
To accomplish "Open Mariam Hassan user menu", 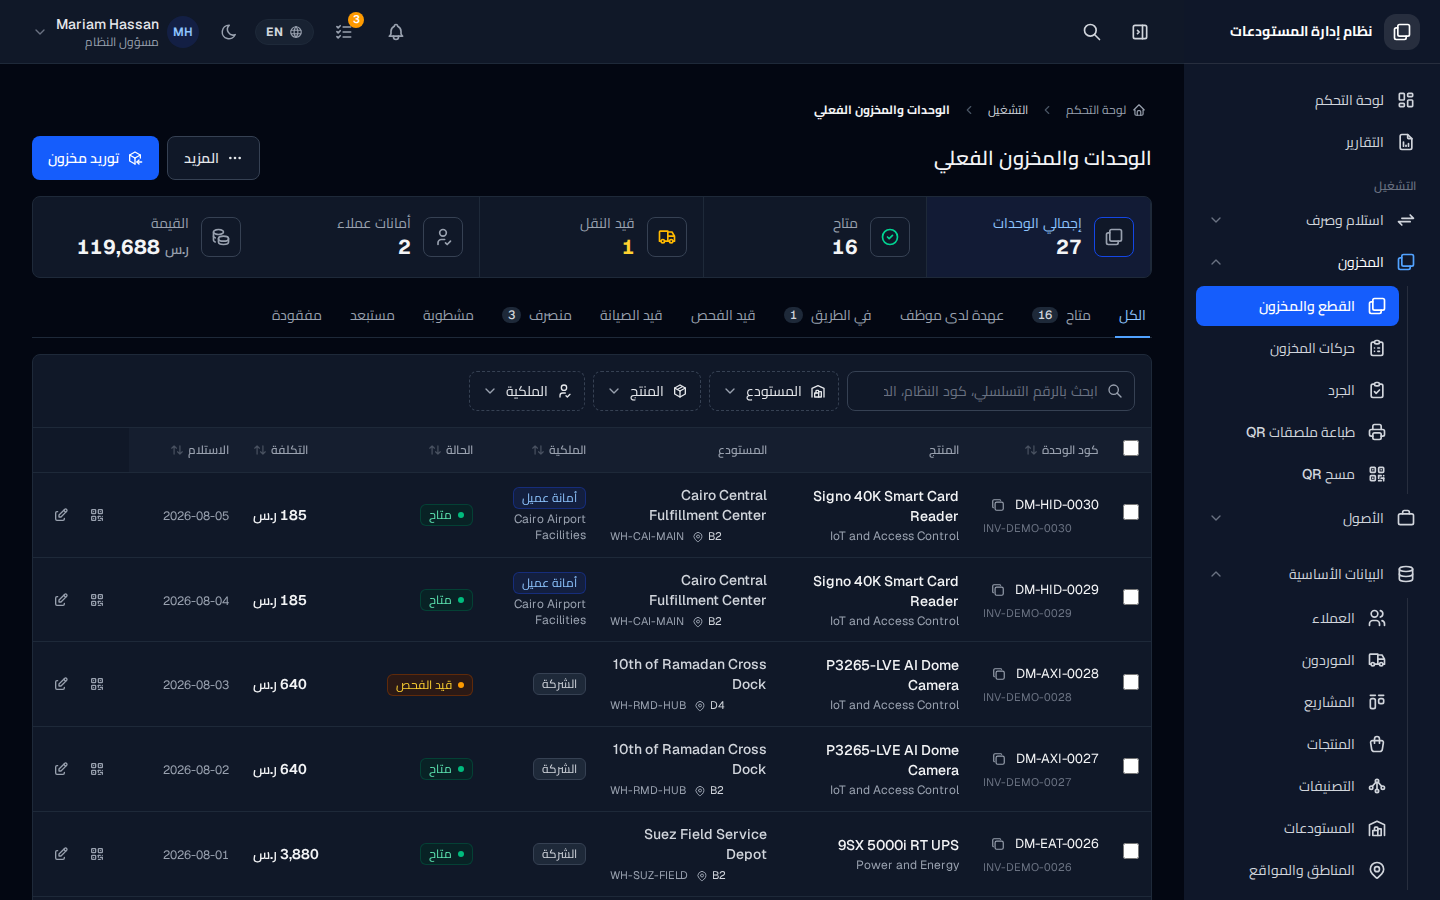I will 115,32.
